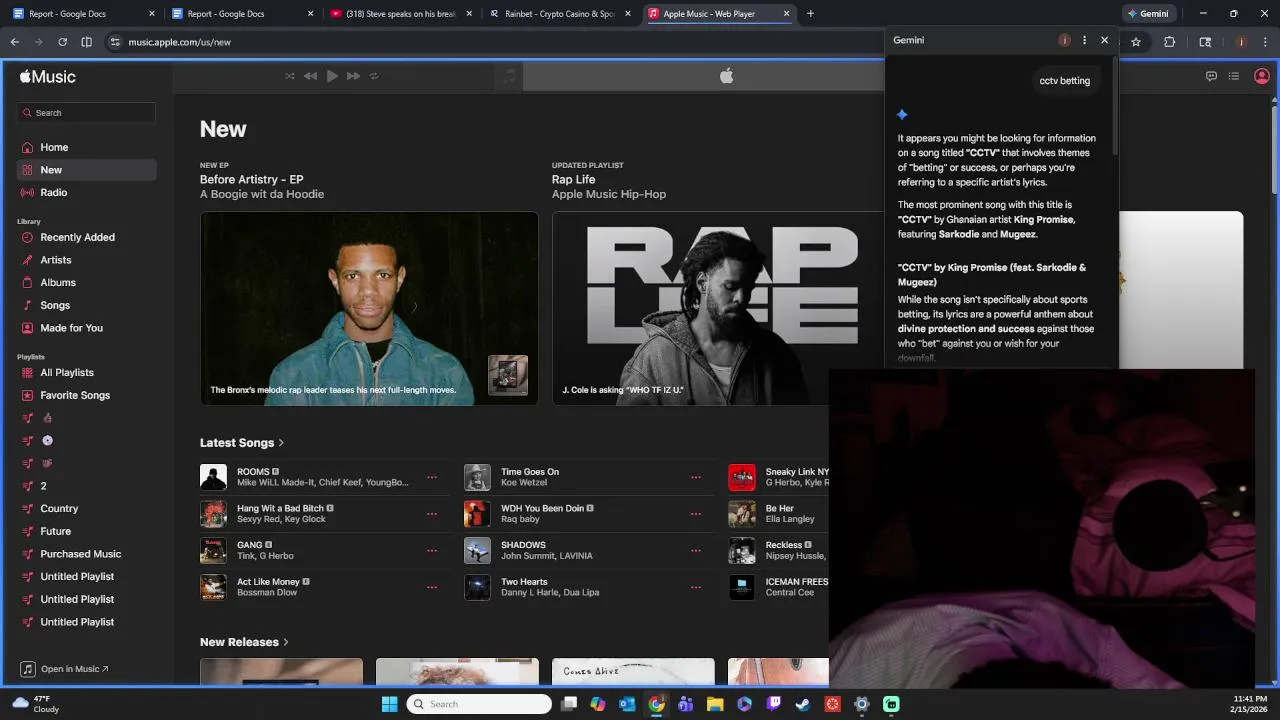Open the Up Next queue list icon
1280x720 pixels.
point(1234,76)
